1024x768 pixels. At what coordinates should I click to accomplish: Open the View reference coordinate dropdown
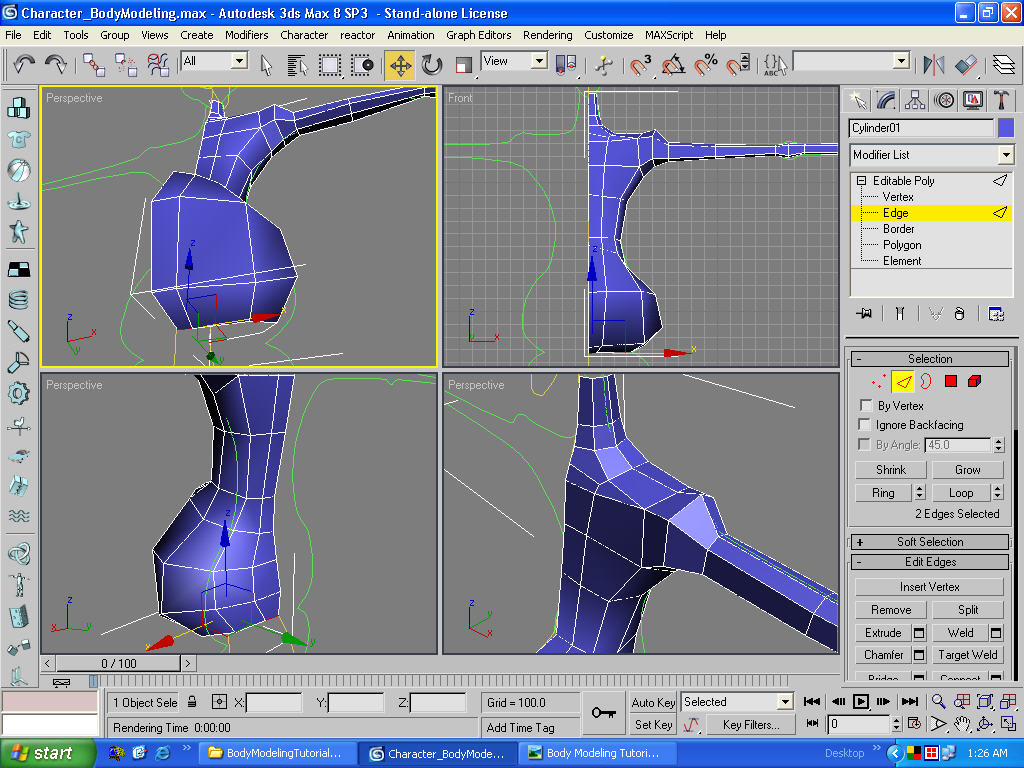[x=539, y=61]
